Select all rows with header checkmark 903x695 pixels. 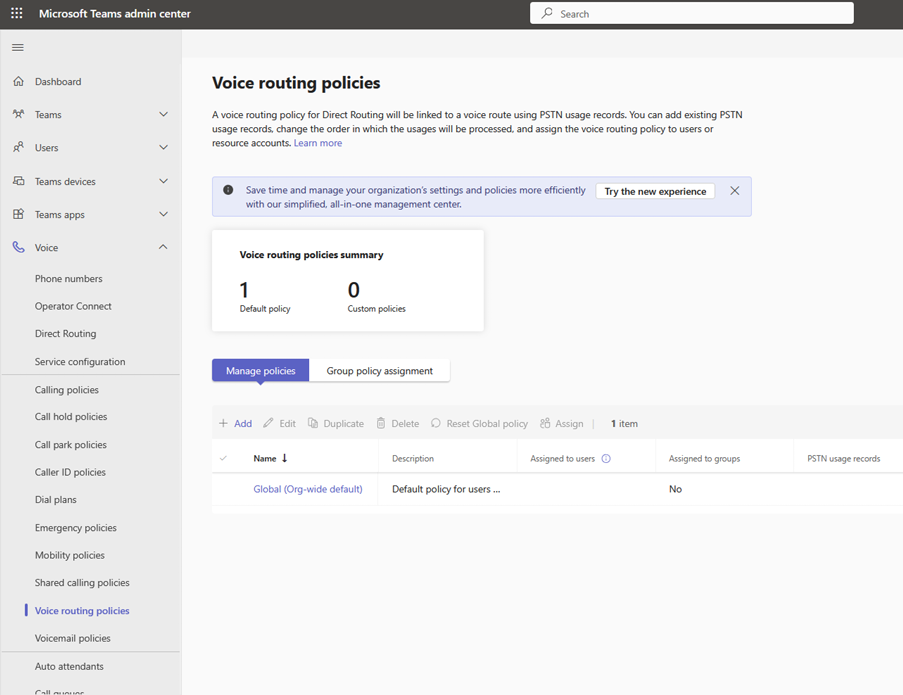(x=223, y=458)
